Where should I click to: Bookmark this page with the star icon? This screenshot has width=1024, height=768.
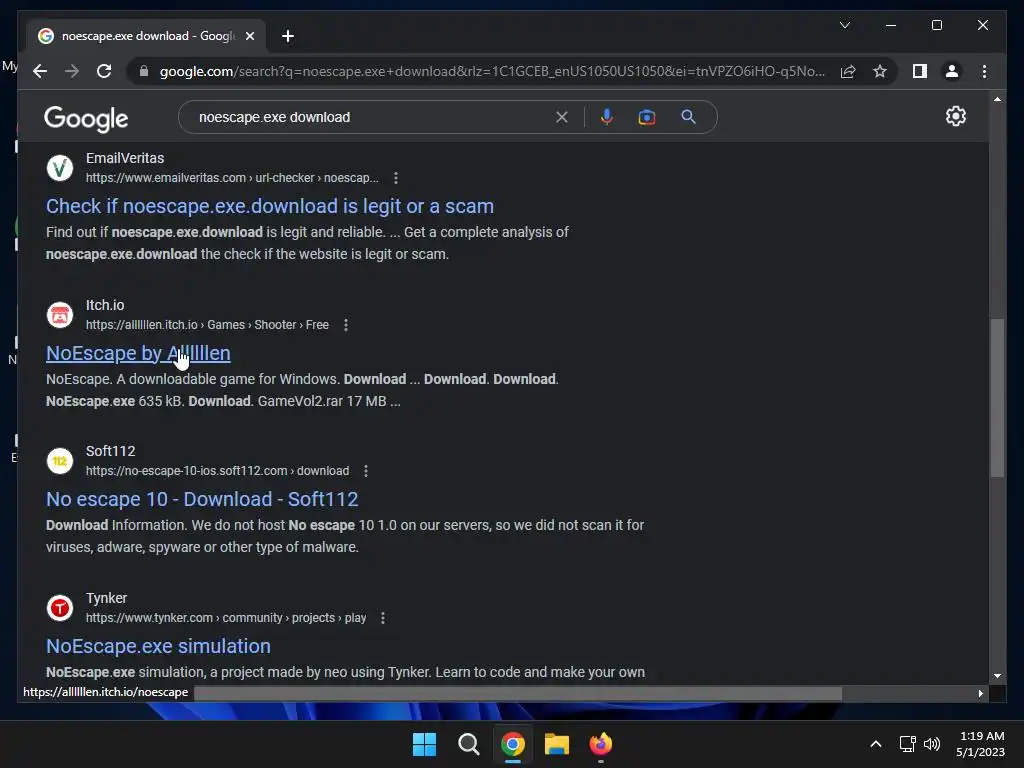pos(880,71)
